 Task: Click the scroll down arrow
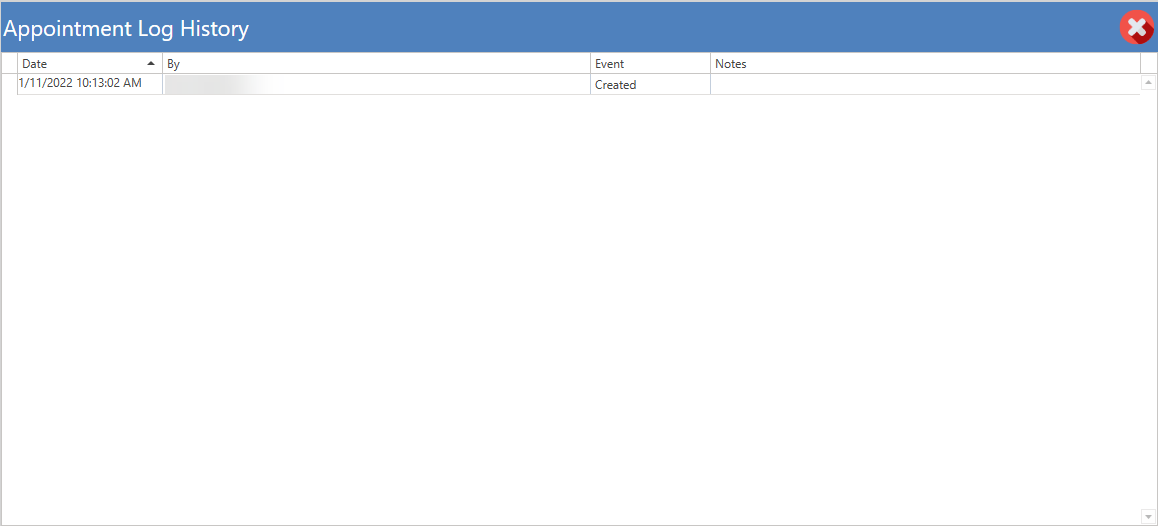1148,516
